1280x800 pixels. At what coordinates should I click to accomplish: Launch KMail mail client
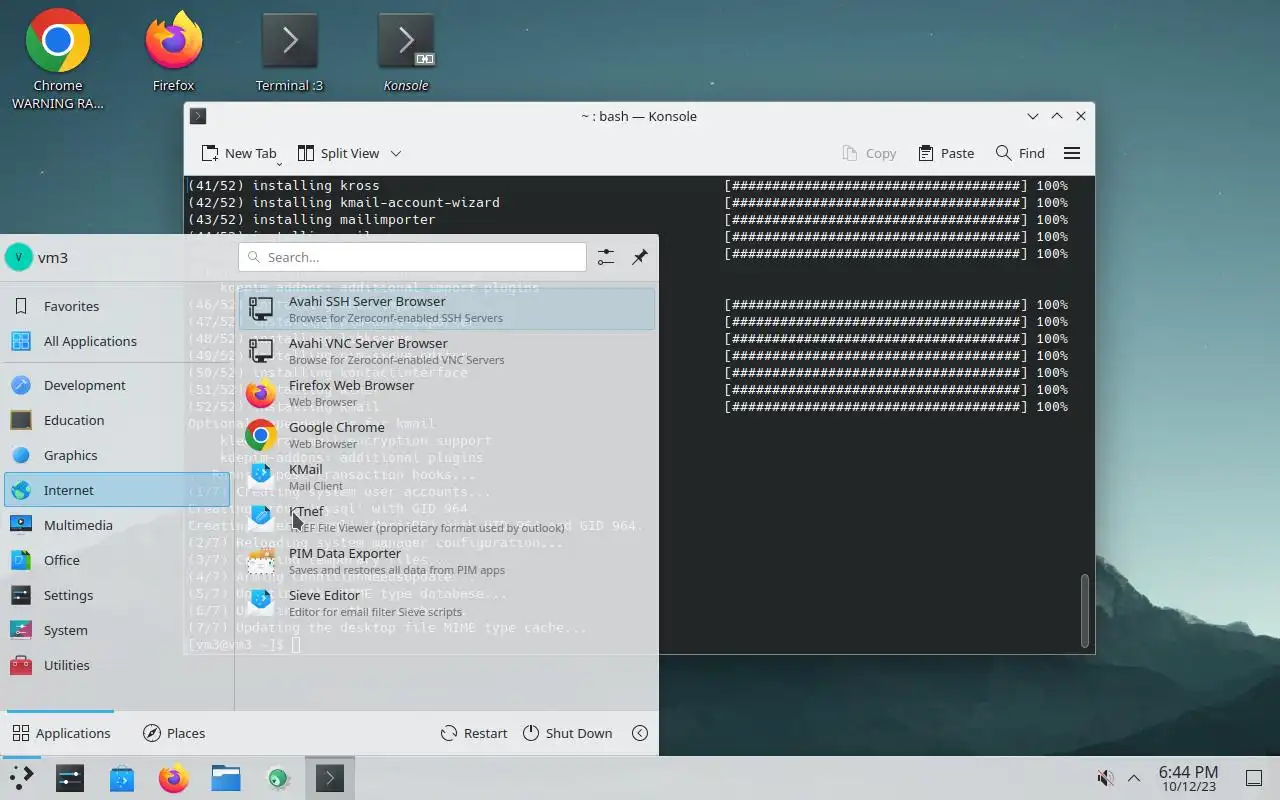tap(447, 477)
